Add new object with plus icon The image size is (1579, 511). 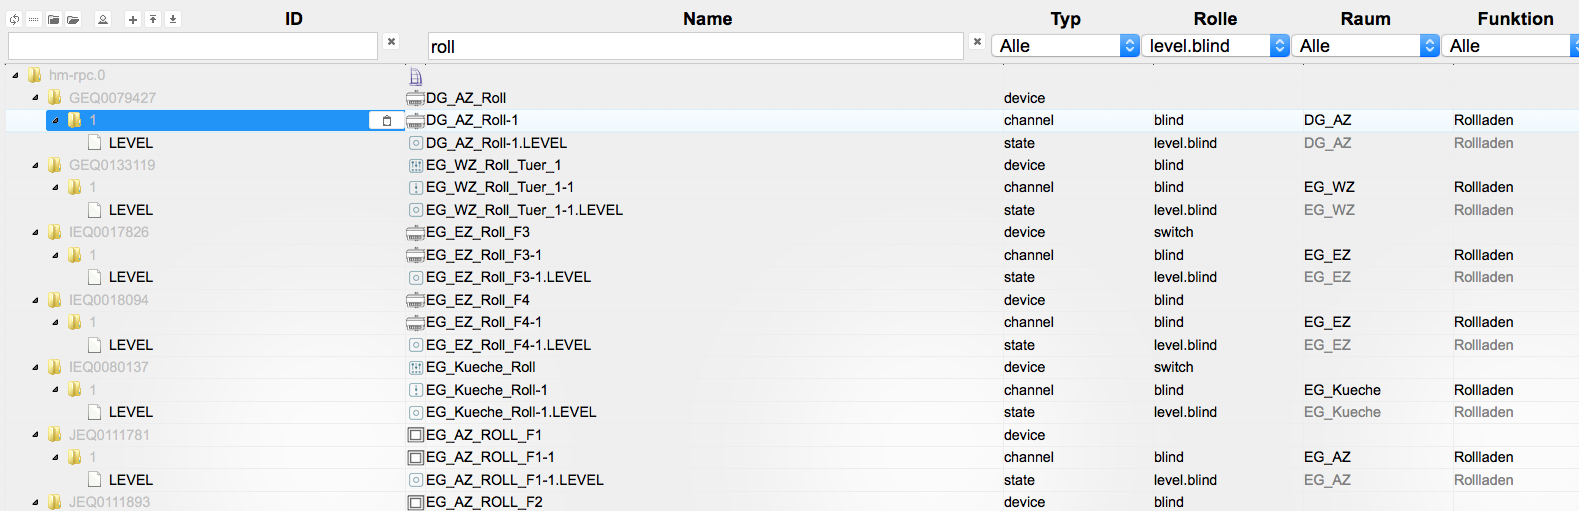point(133,19)
